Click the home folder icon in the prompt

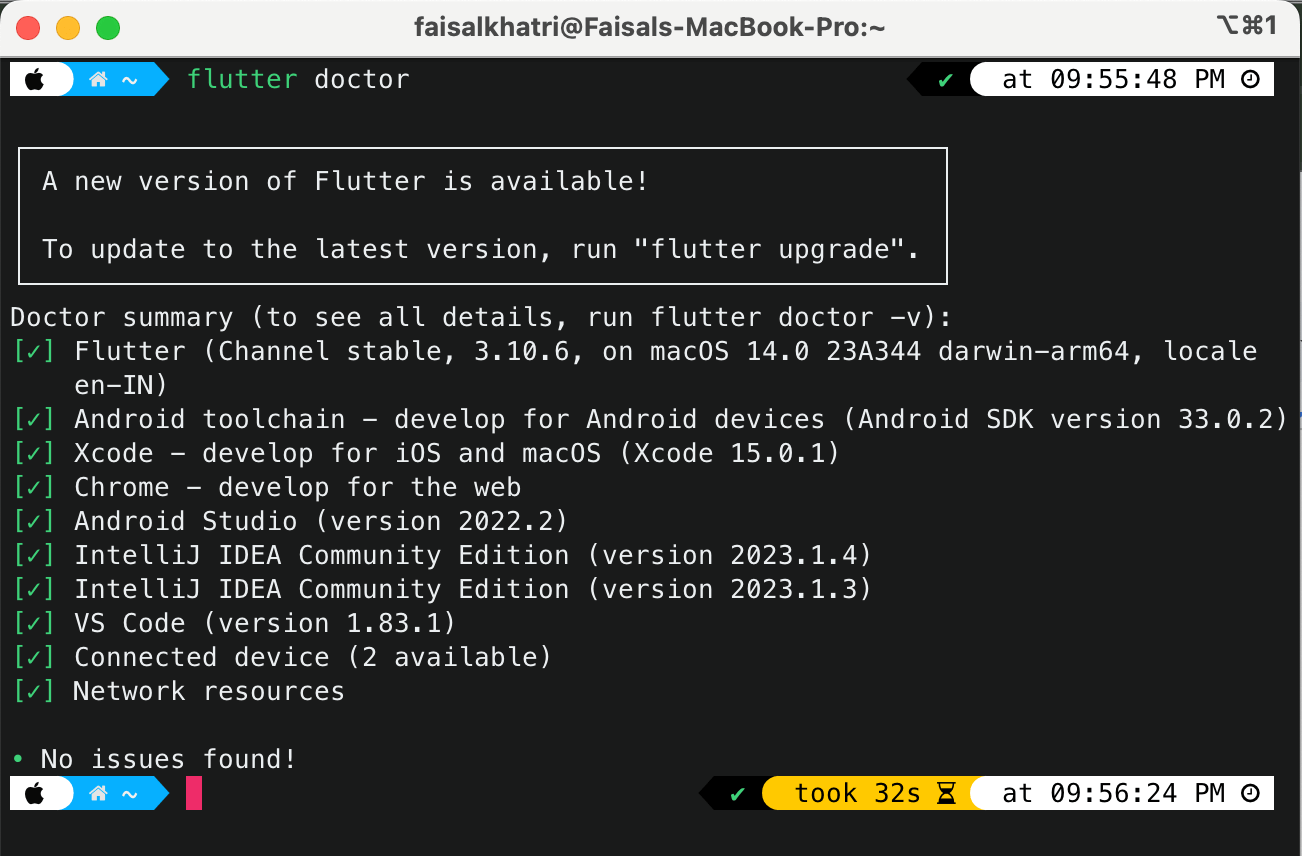(x=98, y=79)
